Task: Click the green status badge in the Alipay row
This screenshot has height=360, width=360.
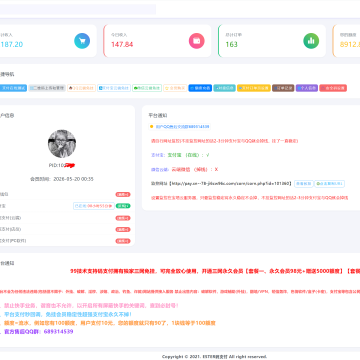Action: (x=123, y=206)
